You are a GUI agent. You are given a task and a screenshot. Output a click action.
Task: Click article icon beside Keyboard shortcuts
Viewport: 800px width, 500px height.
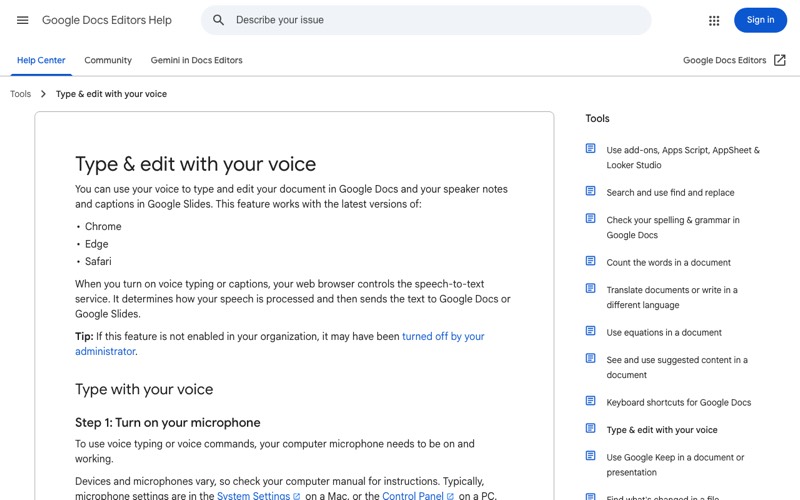tap(590, 401)
